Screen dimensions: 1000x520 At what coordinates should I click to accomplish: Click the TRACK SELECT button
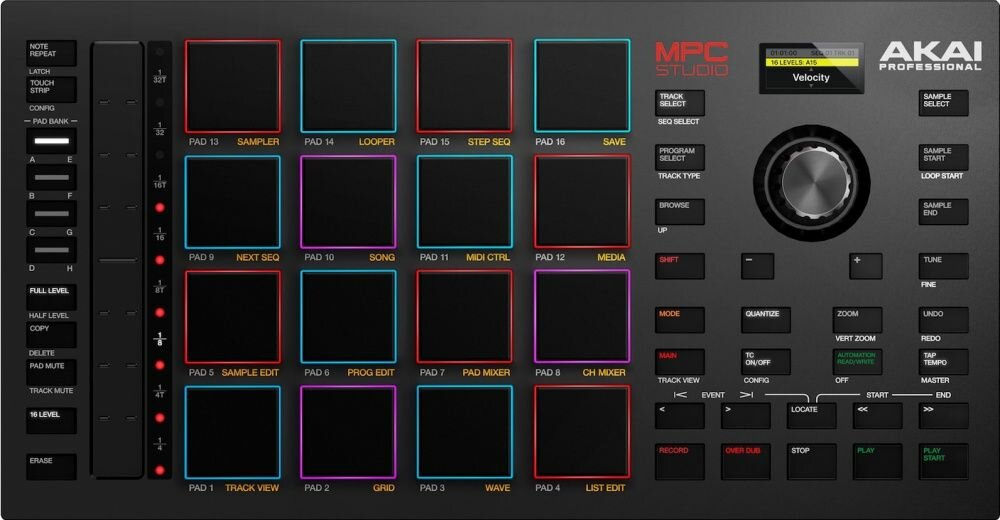pos(680,103)
